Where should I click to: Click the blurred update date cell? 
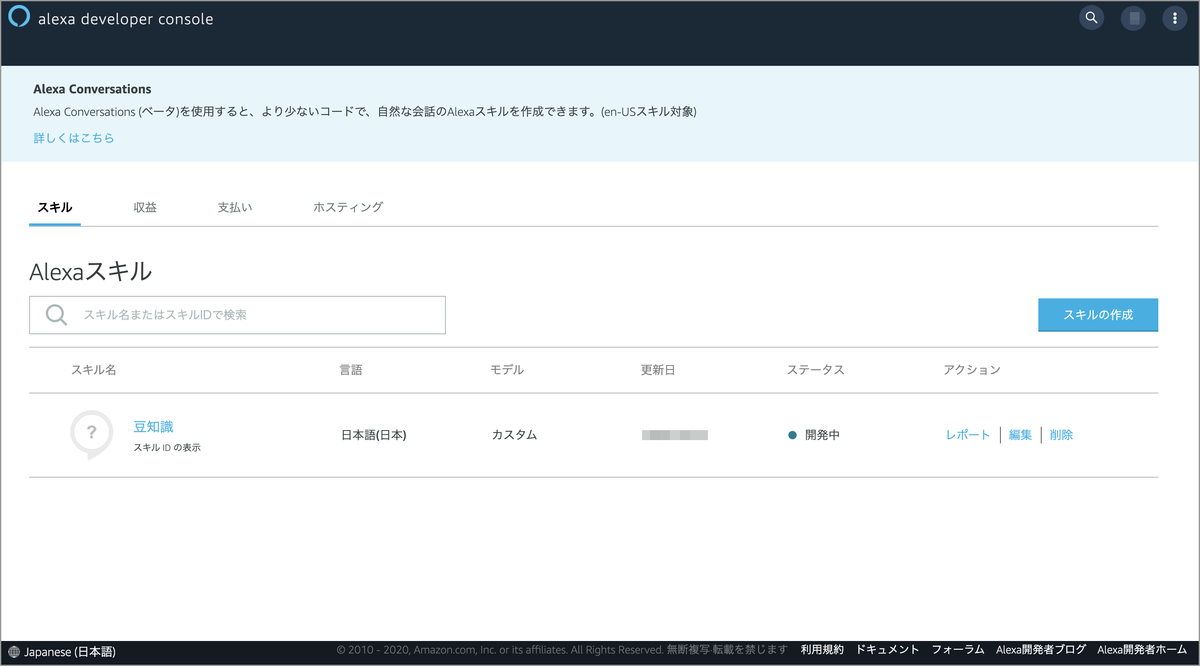click(x=675, y=435)
